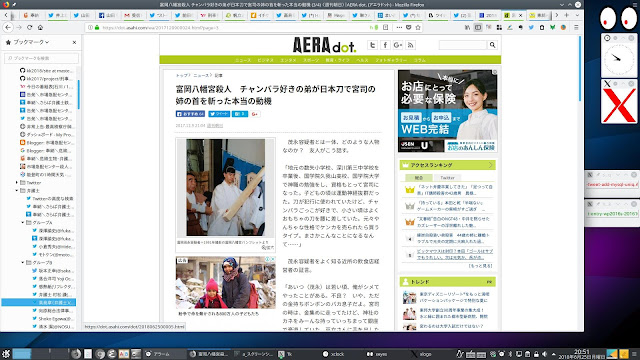The image size is (640, 360).
Task: Open the ニュース item in green nav bar
Action: coord(243,60)
